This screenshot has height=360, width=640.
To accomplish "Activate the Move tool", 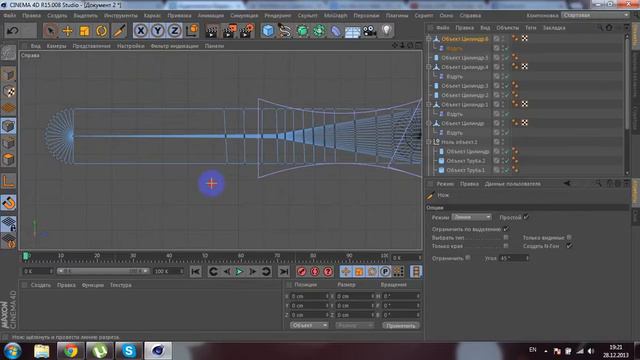I will (67, 31).
